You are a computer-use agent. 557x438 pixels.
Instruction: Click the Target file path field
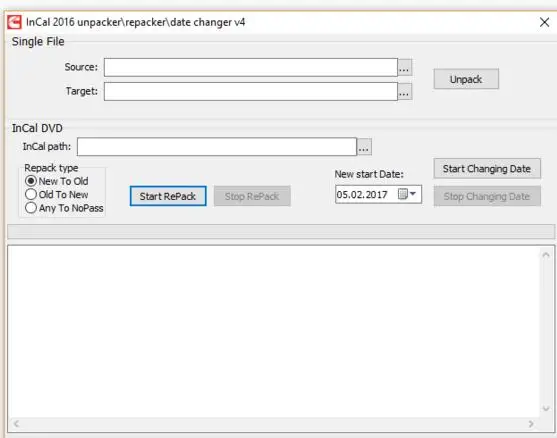(x=250, y=91)
